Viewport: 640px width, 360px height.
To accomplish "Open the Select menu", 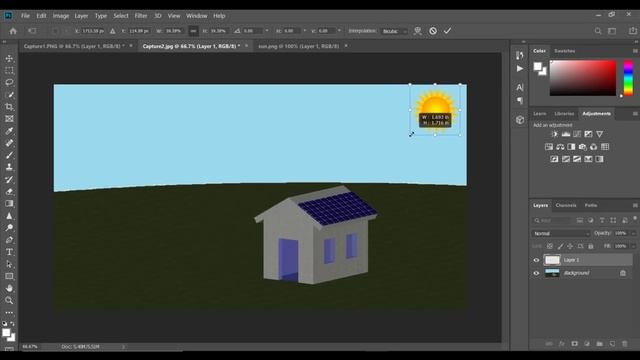I will pyautogui.click(x=121, y=16).
